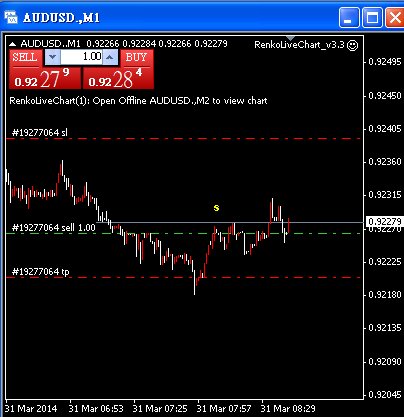Minimize the AUDUSD chart window

pyautogui.click(x=349, y=17)
